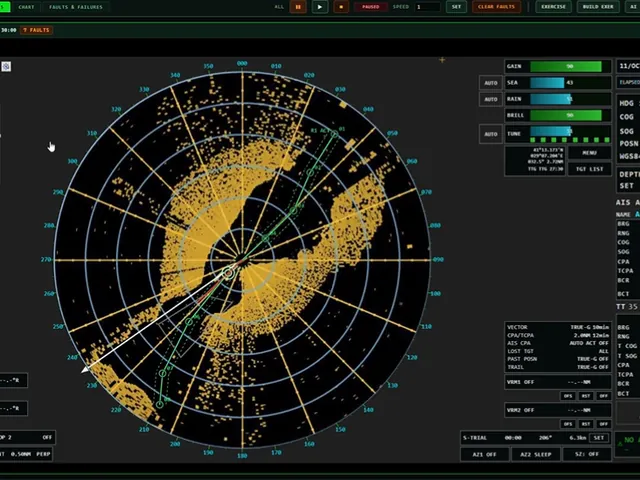Click RST button under VRM2

(586, 424)
